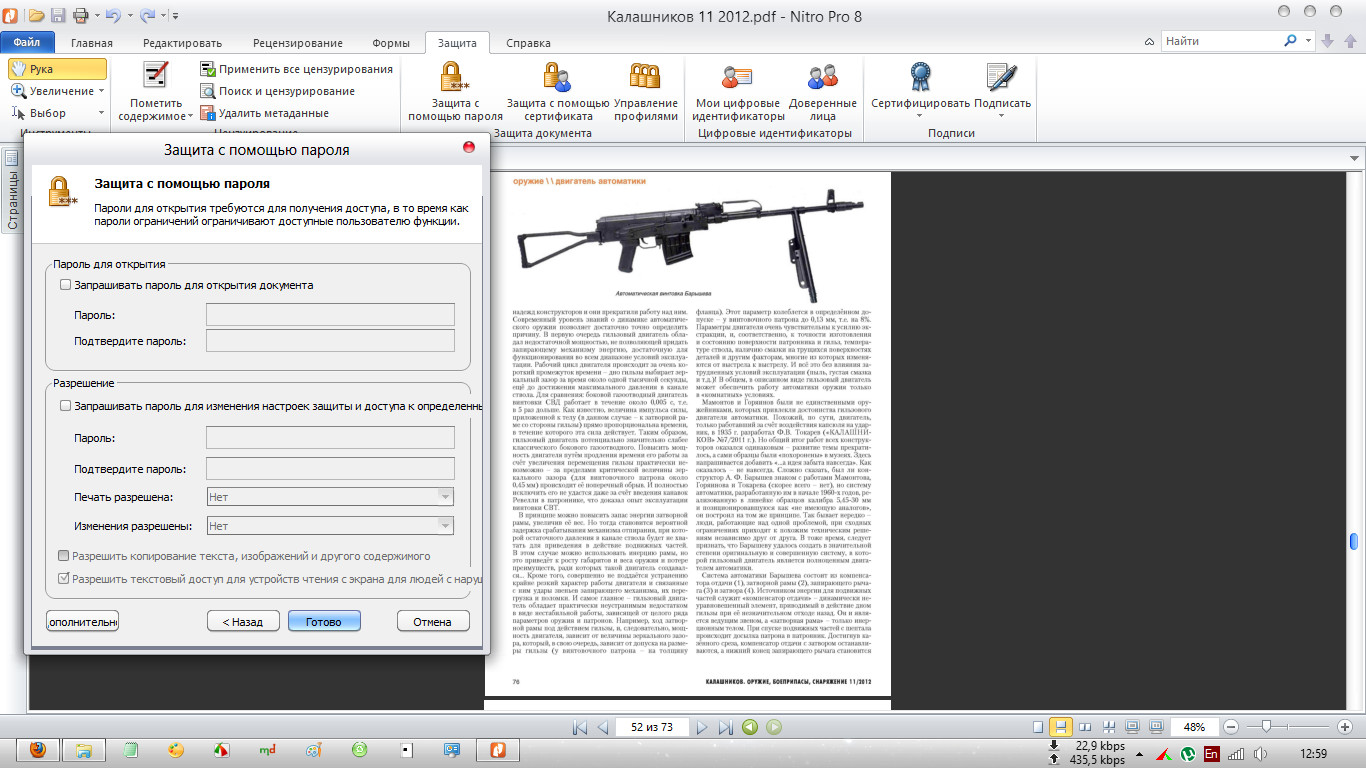Jump to the last page
The width and height of the screenshot is (1366, 768).
click(726, 727)
